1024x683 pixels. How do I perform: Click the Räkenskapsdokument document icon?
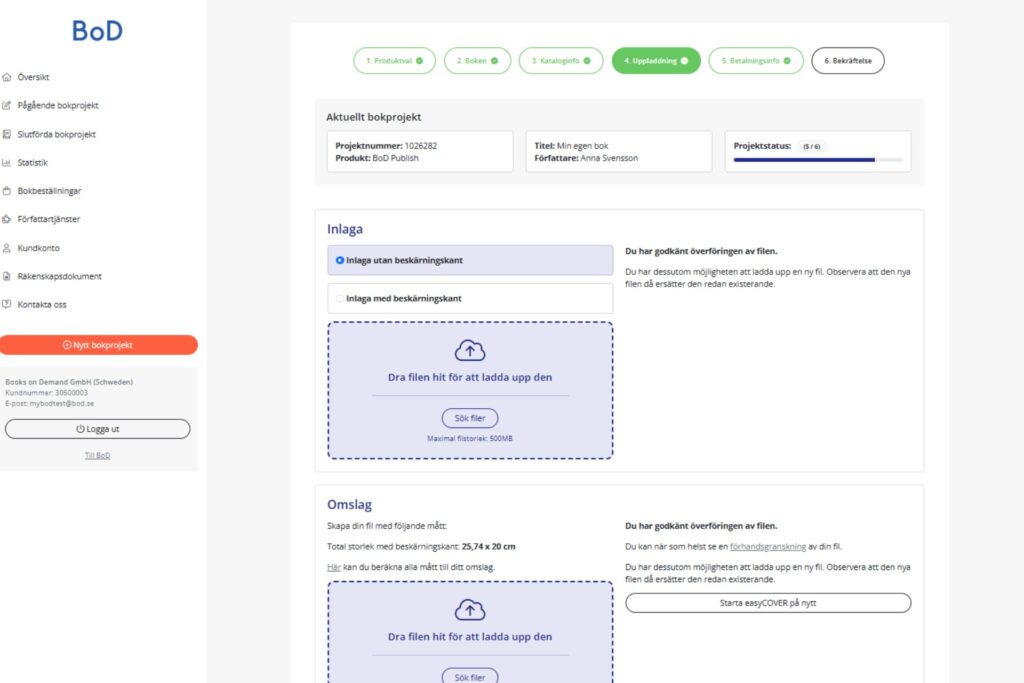pos(7,276)
